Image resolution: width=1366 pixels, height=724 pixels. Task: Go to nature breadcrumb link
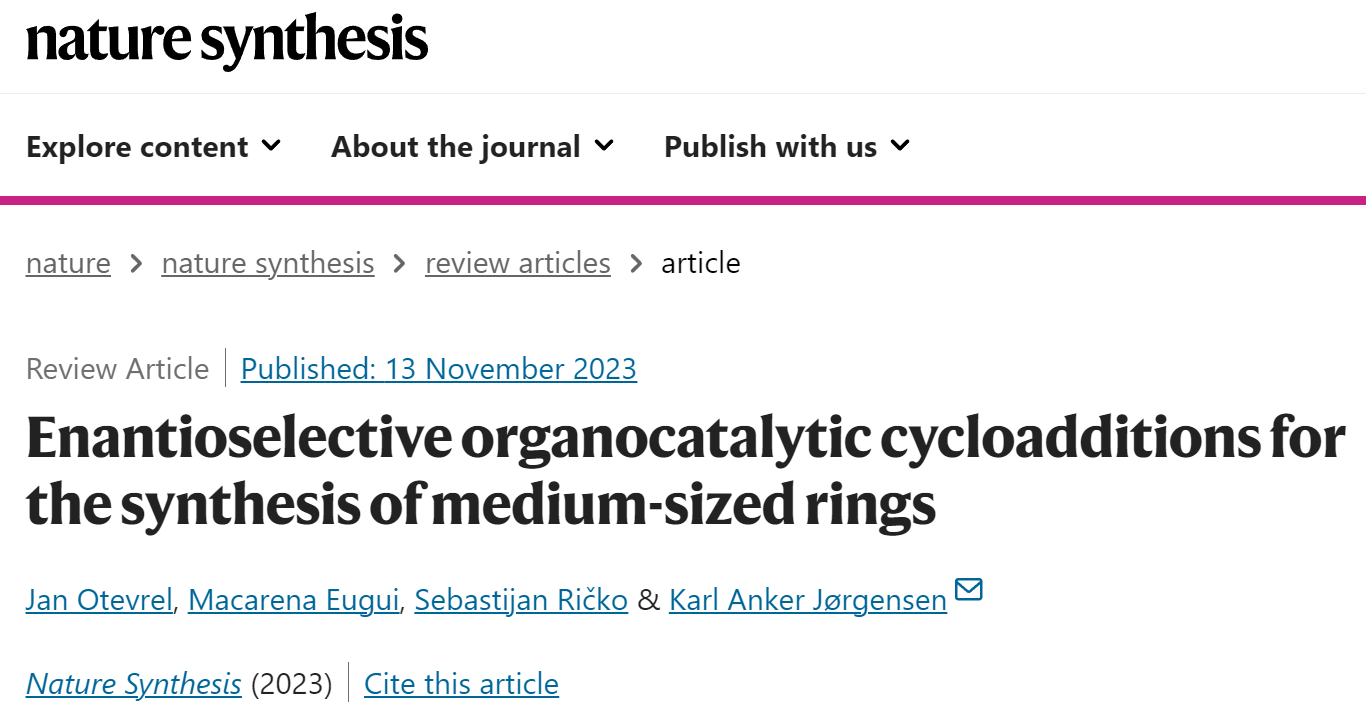point(68,263)
